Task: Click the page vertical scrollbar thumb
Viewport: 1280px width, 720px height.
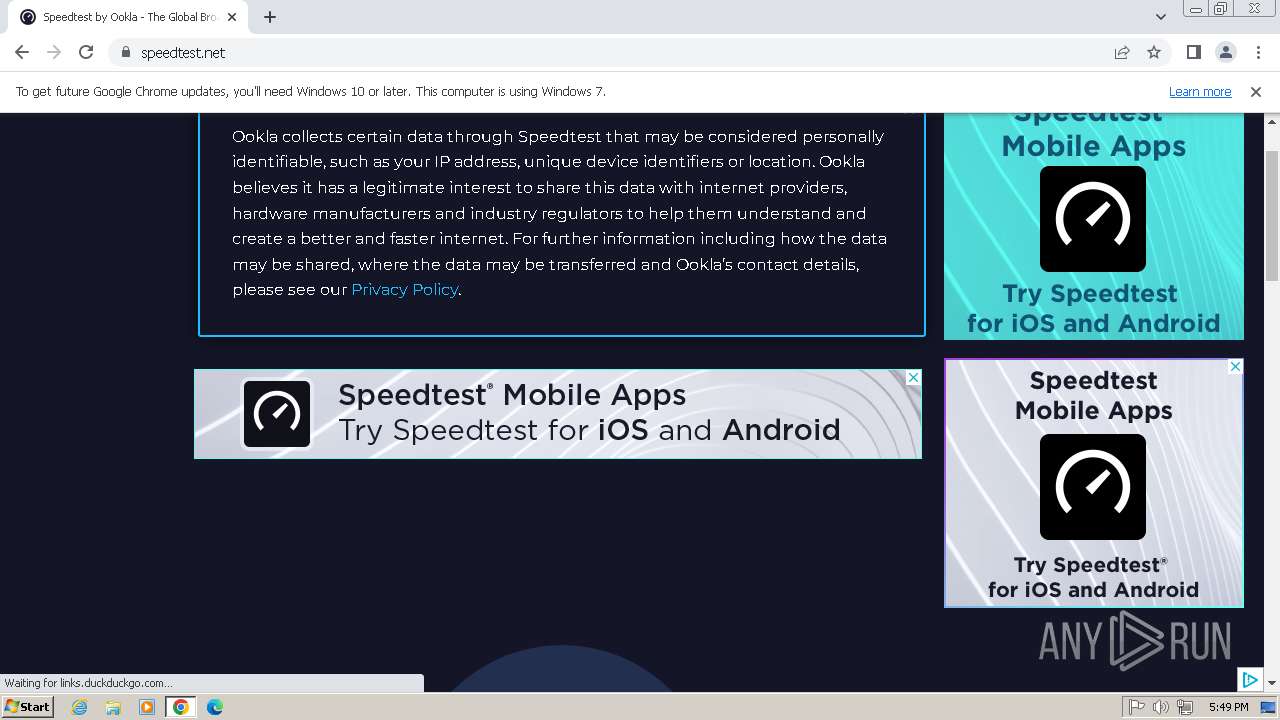Action: (x=1272, y=215)
